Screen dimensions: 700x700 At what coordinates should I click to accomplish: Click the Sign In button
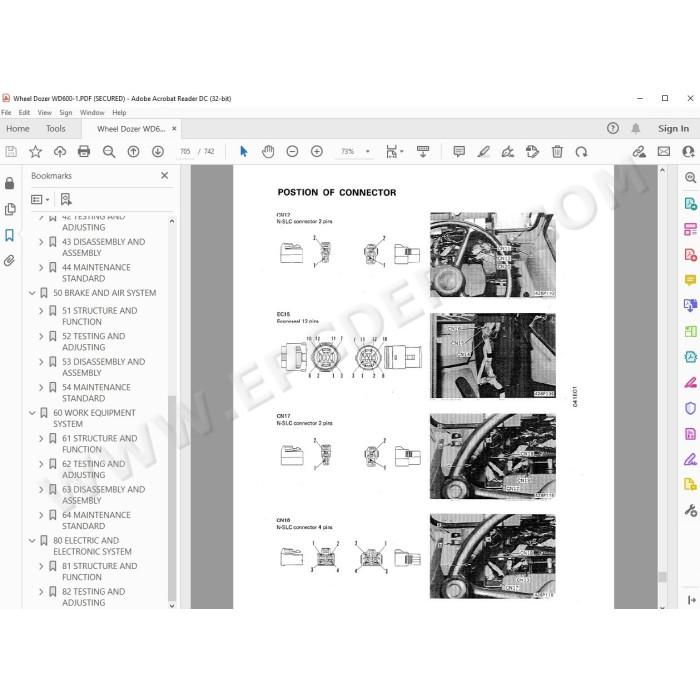point(673,129)
